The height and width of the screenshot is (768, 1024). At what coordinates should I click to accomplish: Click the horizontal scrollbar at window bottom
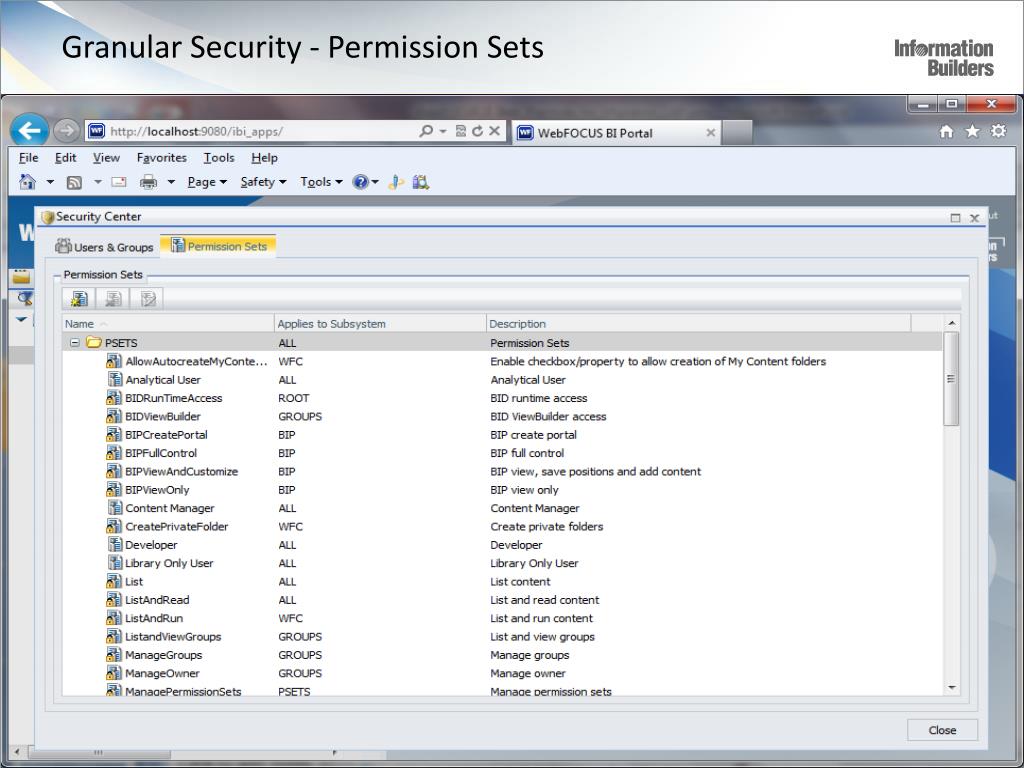(97, 752)
